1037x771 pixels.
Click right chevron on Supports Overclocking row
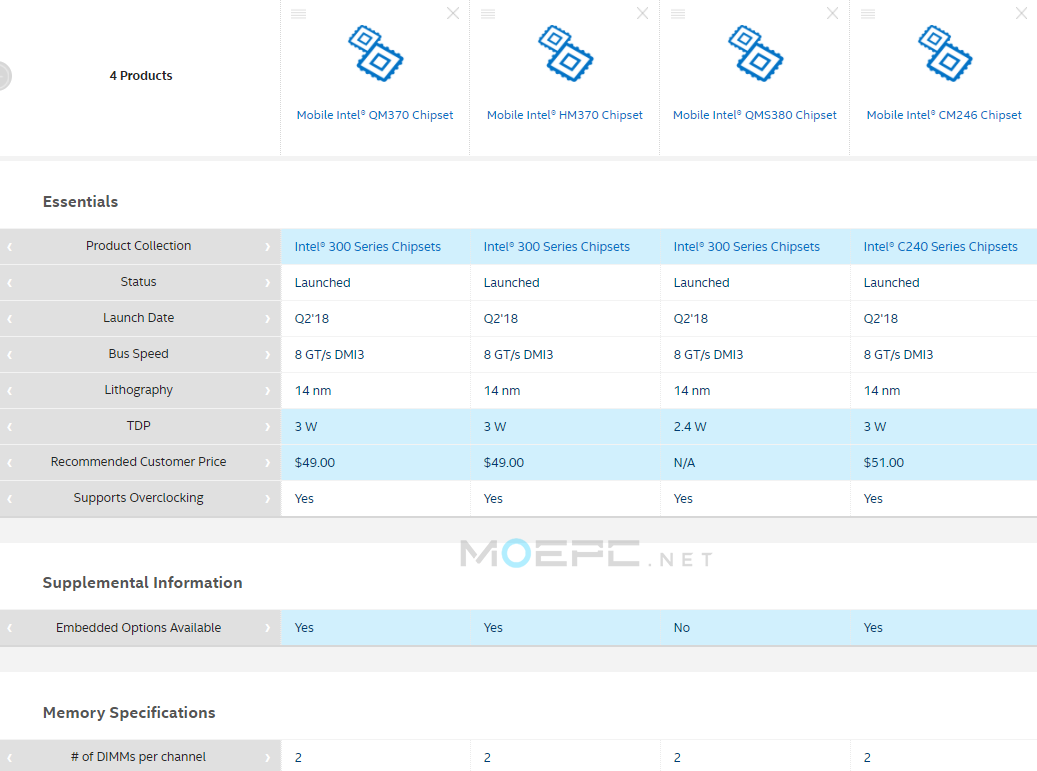(267, 499)
